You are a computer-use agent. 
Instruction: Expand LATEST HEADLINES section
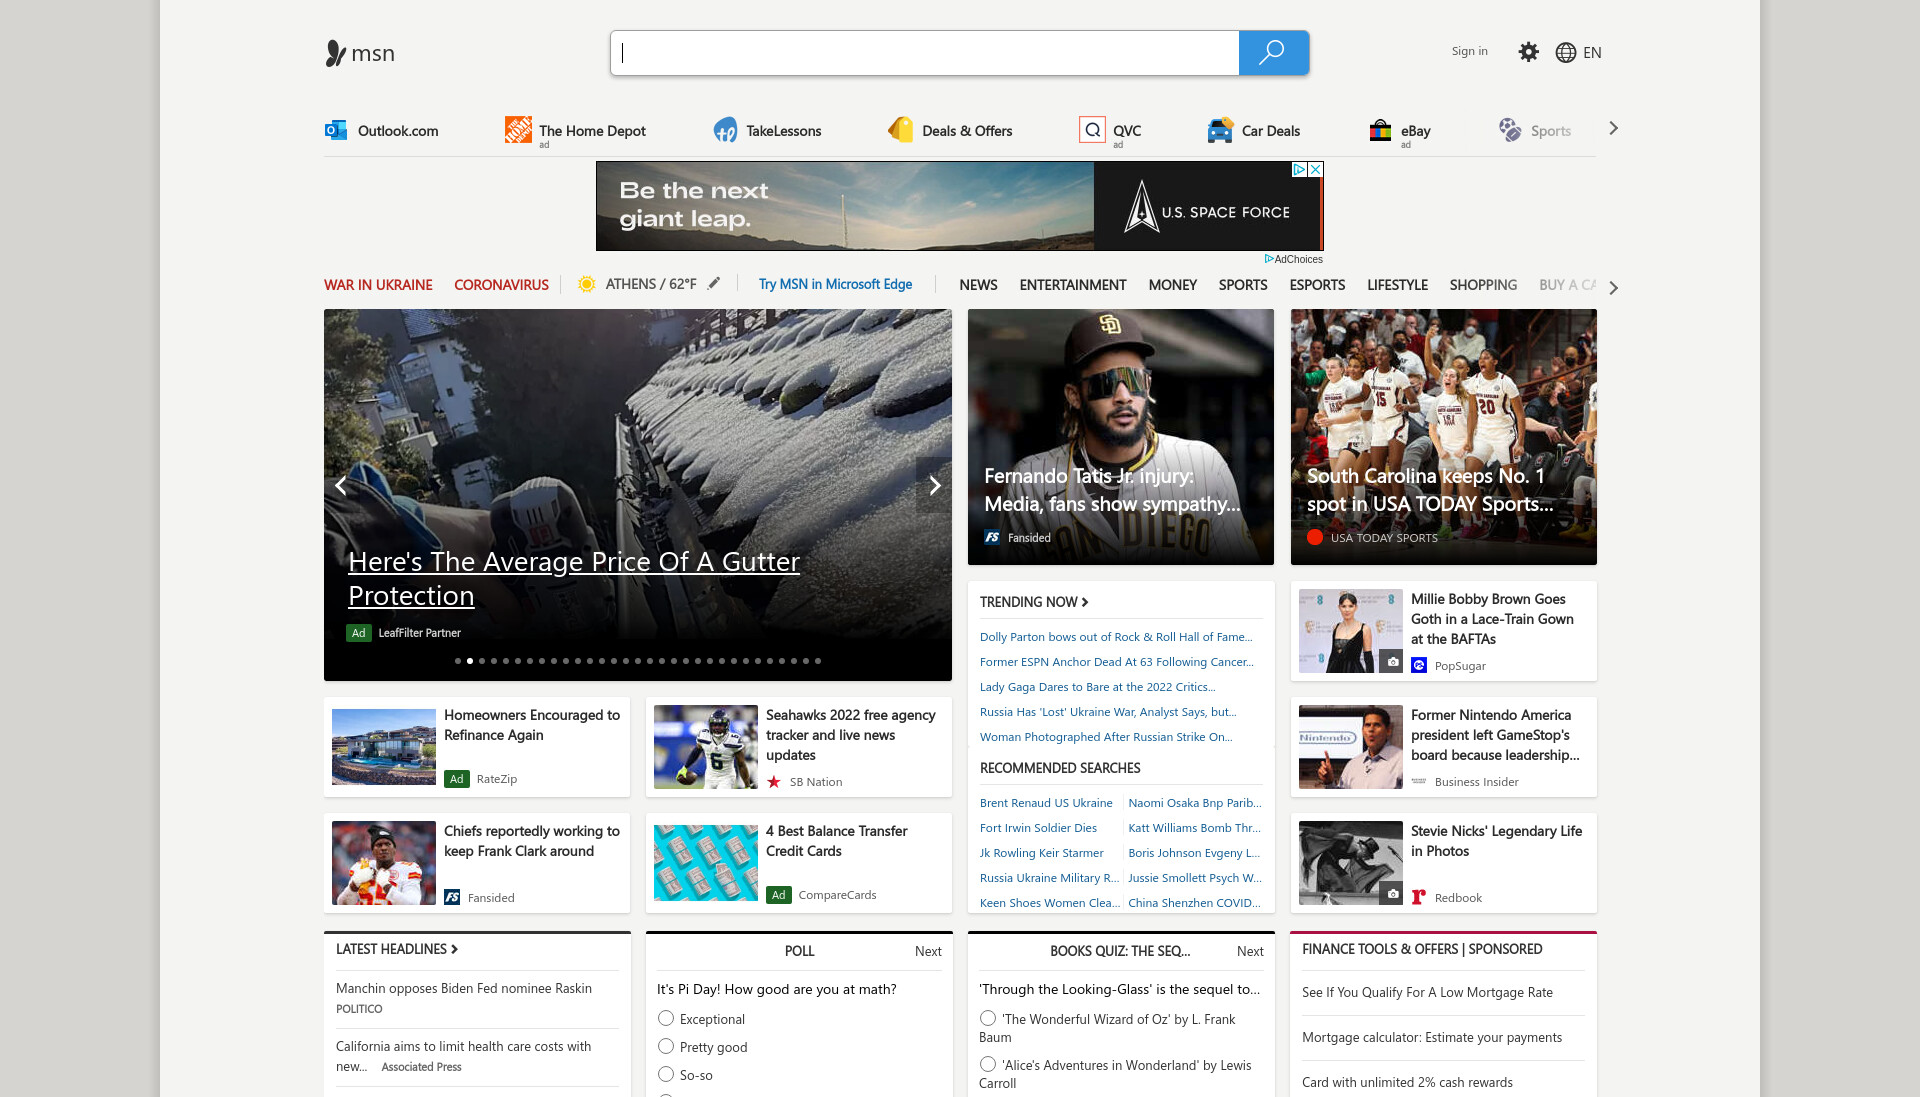point(397,949)
